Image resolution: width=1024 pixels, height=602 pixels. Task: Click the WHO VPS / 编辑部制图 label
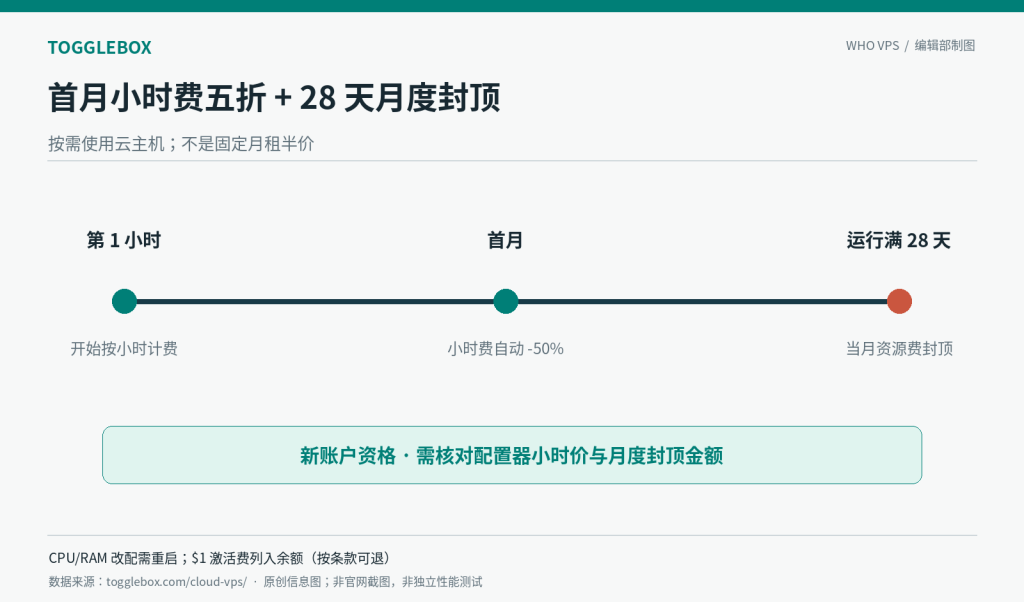pyautogui.click(x=910, y=46)
